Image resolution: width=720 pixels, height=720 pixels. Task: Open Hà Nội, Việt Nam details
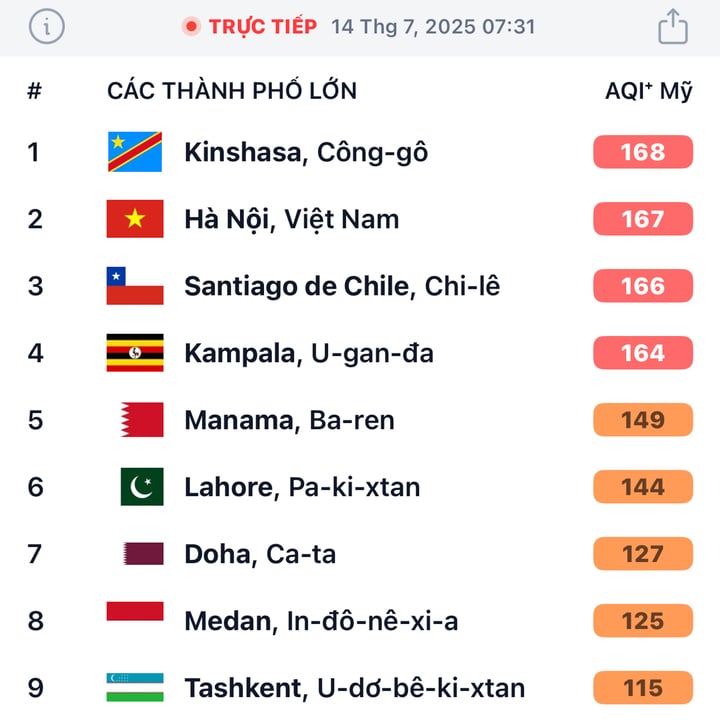pyautogui.click(x=292, y=219)
